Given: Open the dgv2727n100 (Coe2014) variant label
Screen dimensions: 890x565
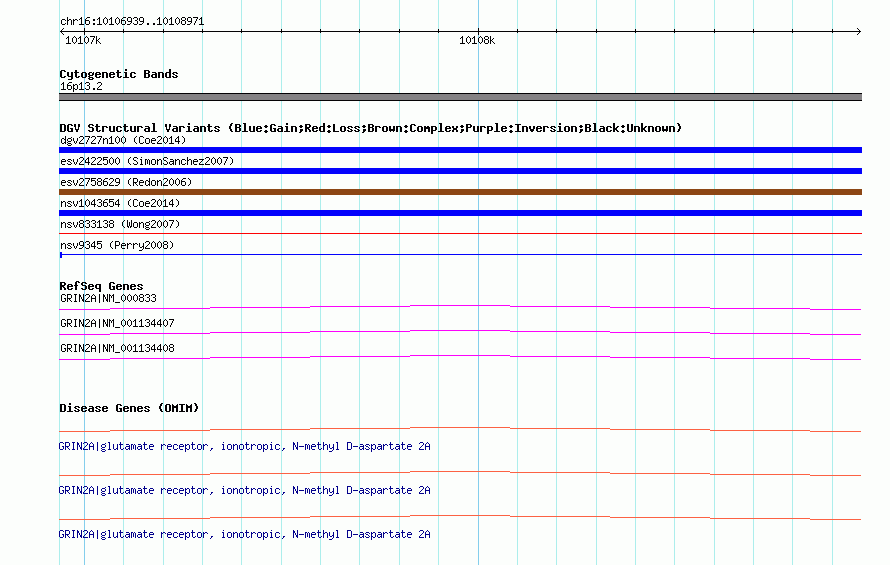Looking at the screenshot, I should 123,140.
